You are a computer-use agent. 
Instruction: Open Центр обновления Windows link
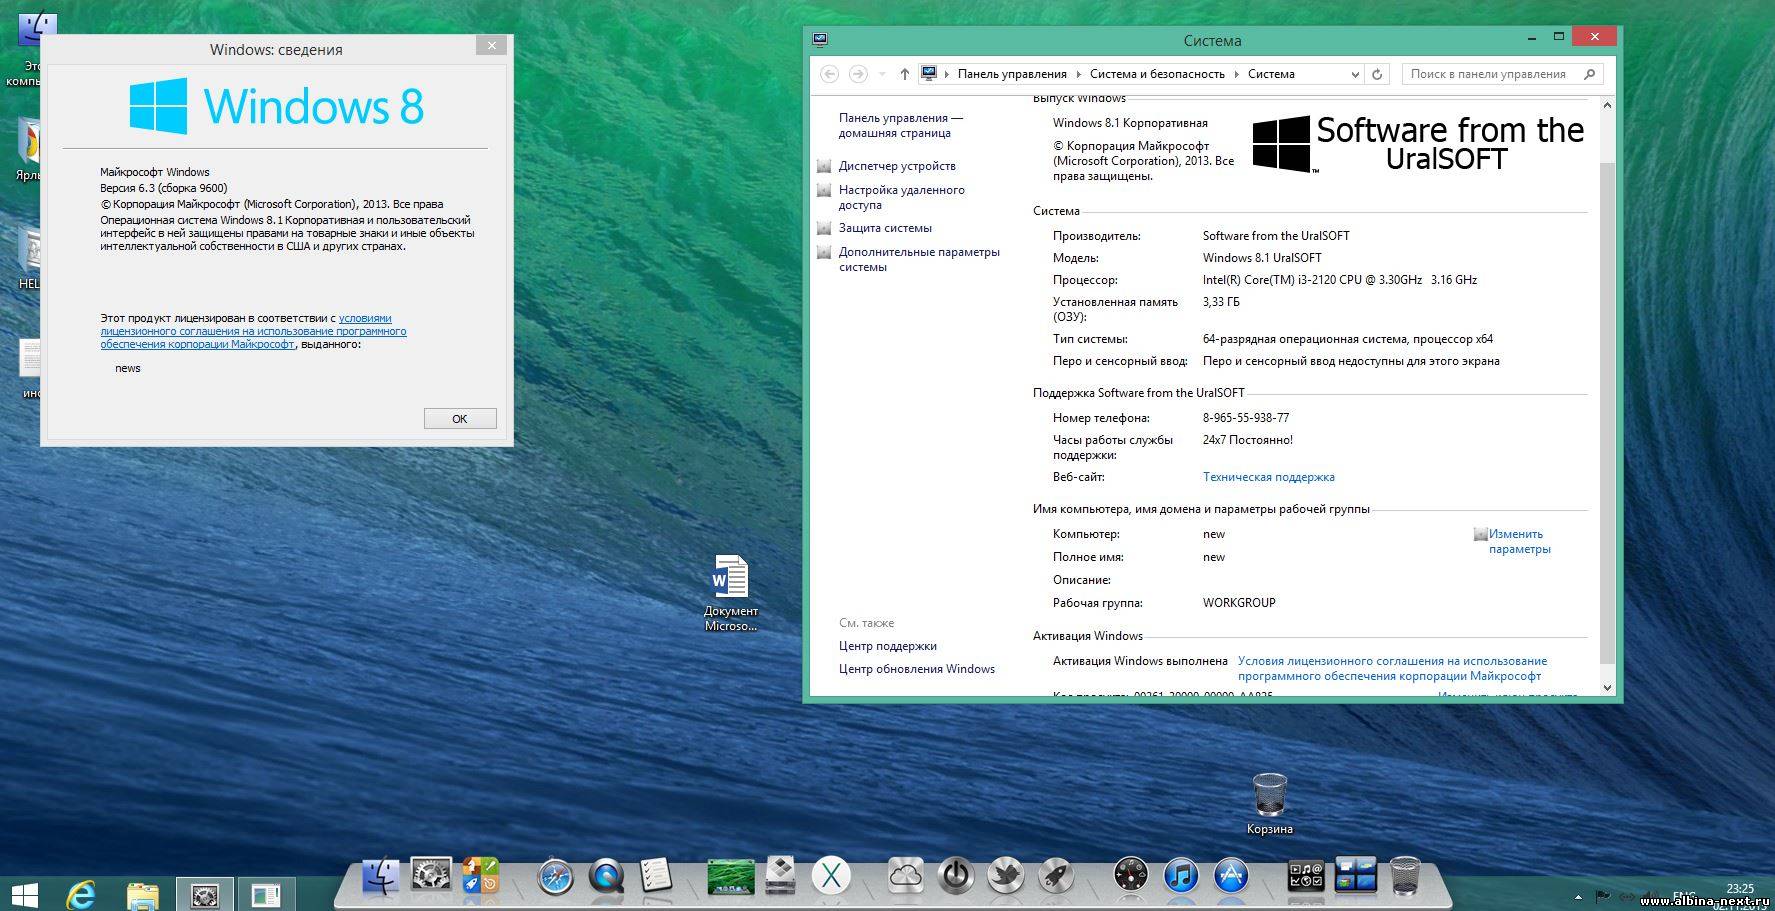pyautogui.click(x=916, y=669)
